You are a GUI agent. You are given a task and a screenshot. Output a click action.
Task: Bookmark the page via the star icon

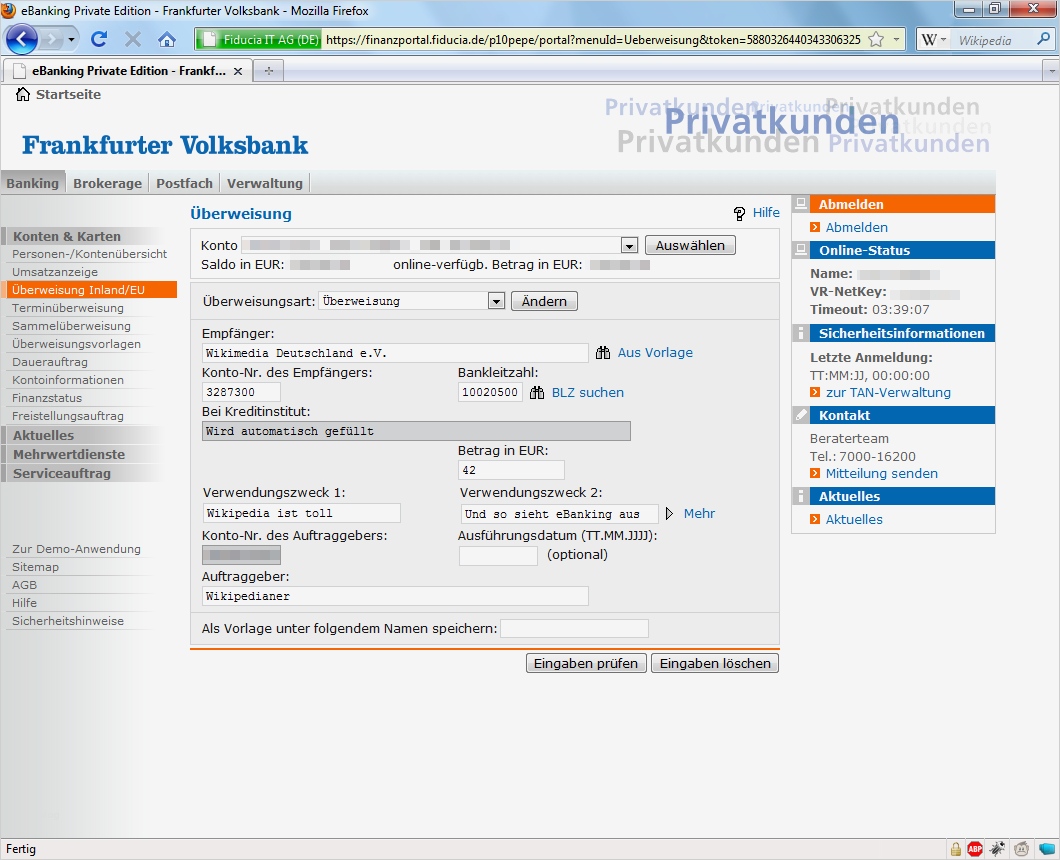pyautogui.click(x=875, y=40)
